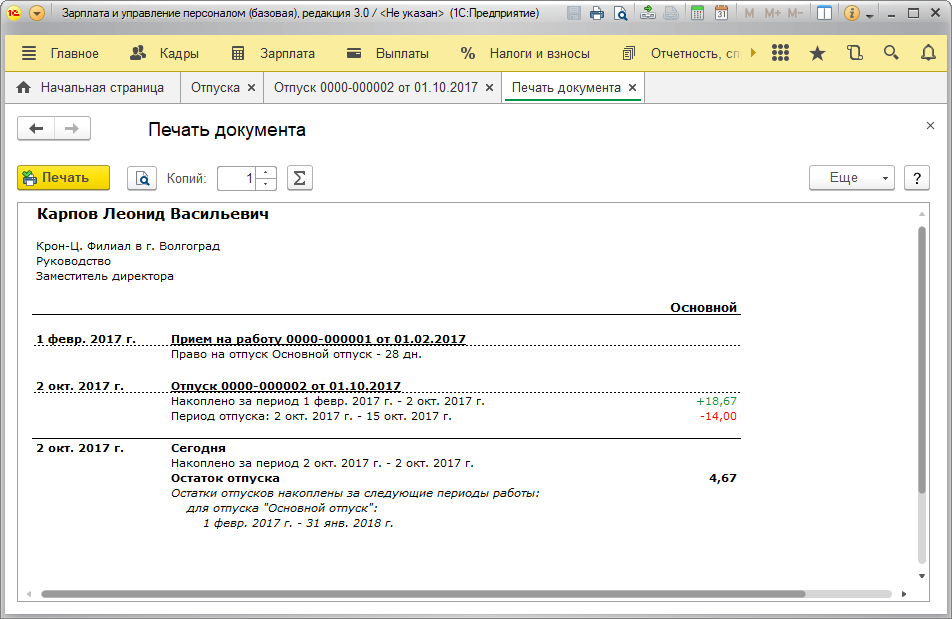
Task: Open link Отпуск 0000-000002 от 01.10.2017
Action: click(x=286, y=386)
